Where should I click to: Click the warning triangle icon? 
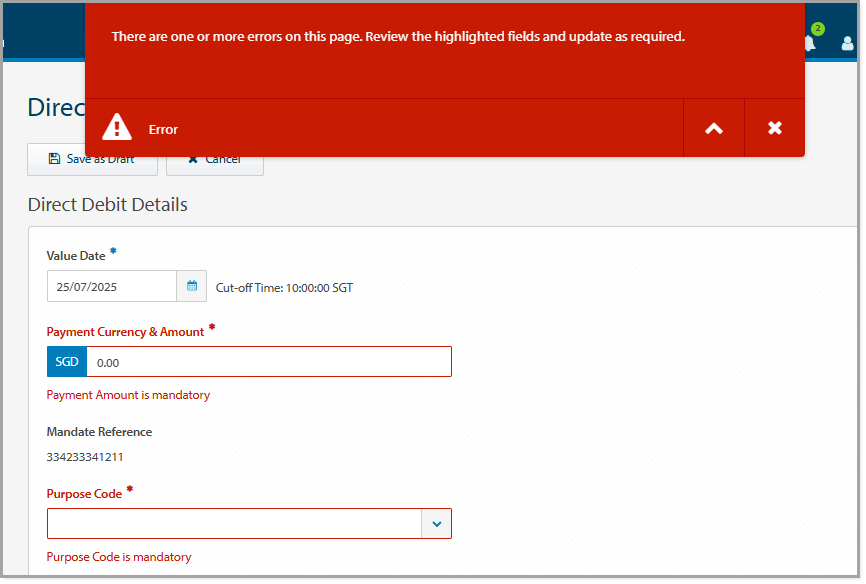(117, 128)
